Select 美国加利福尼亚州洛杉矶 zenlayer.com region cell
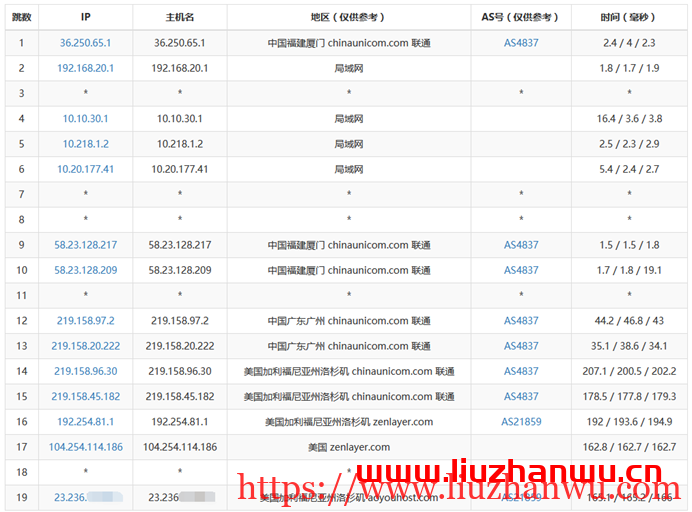The width and height of the screenshot is (692, 512). tap(349, 422)
